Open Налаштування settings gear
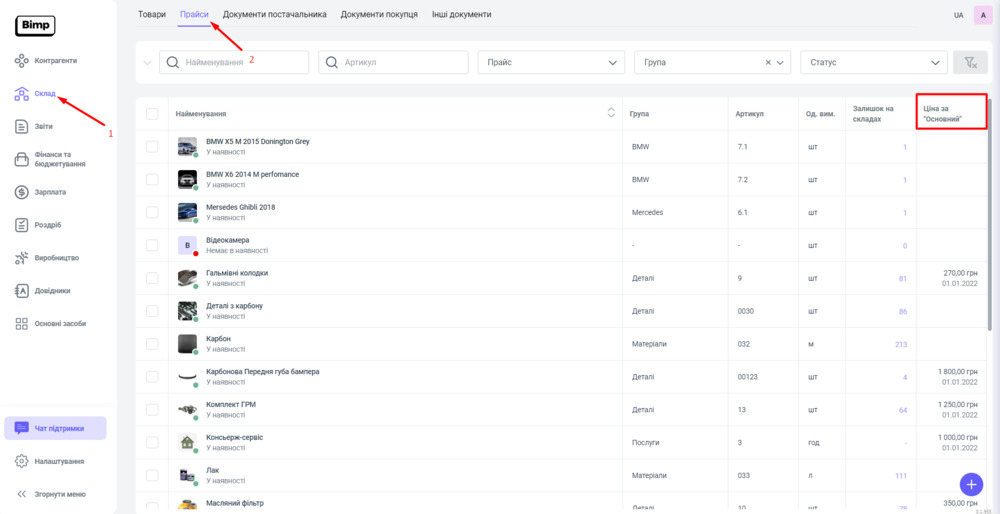Screen dimensions: 1000x514 coord(21,461)
